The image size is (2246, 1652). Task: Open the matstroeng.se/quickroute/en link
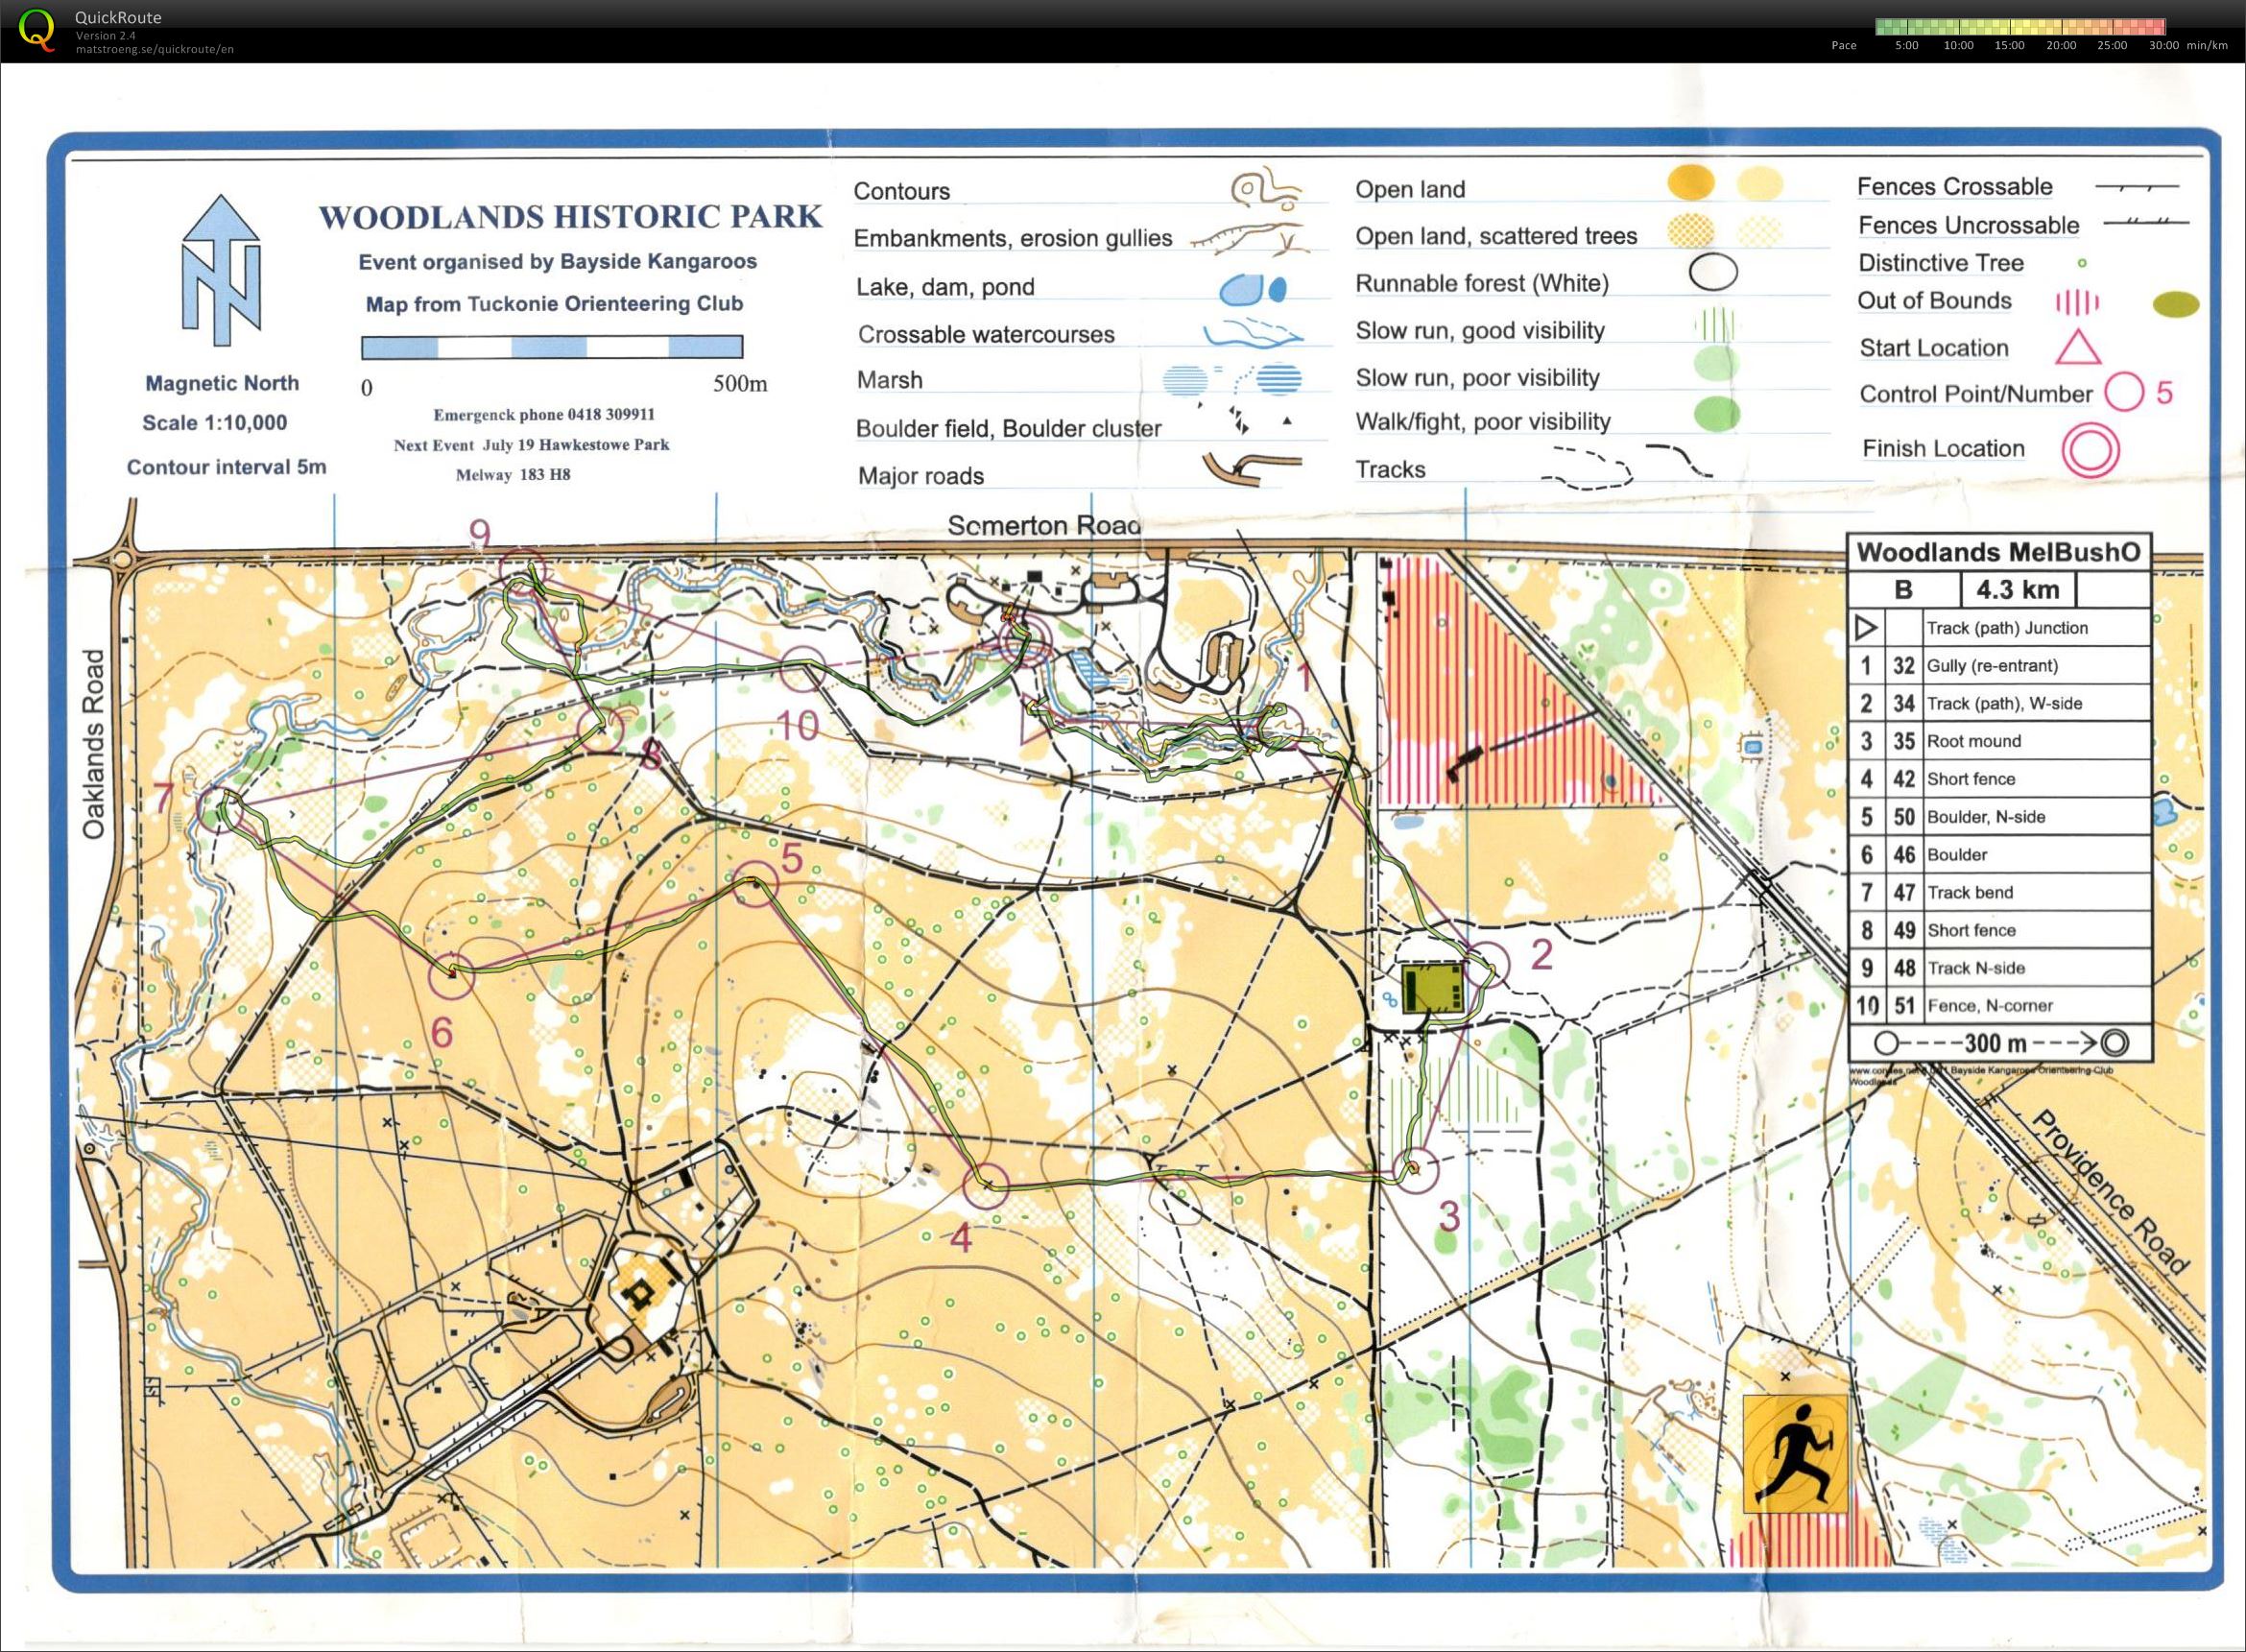coord(154,49)
